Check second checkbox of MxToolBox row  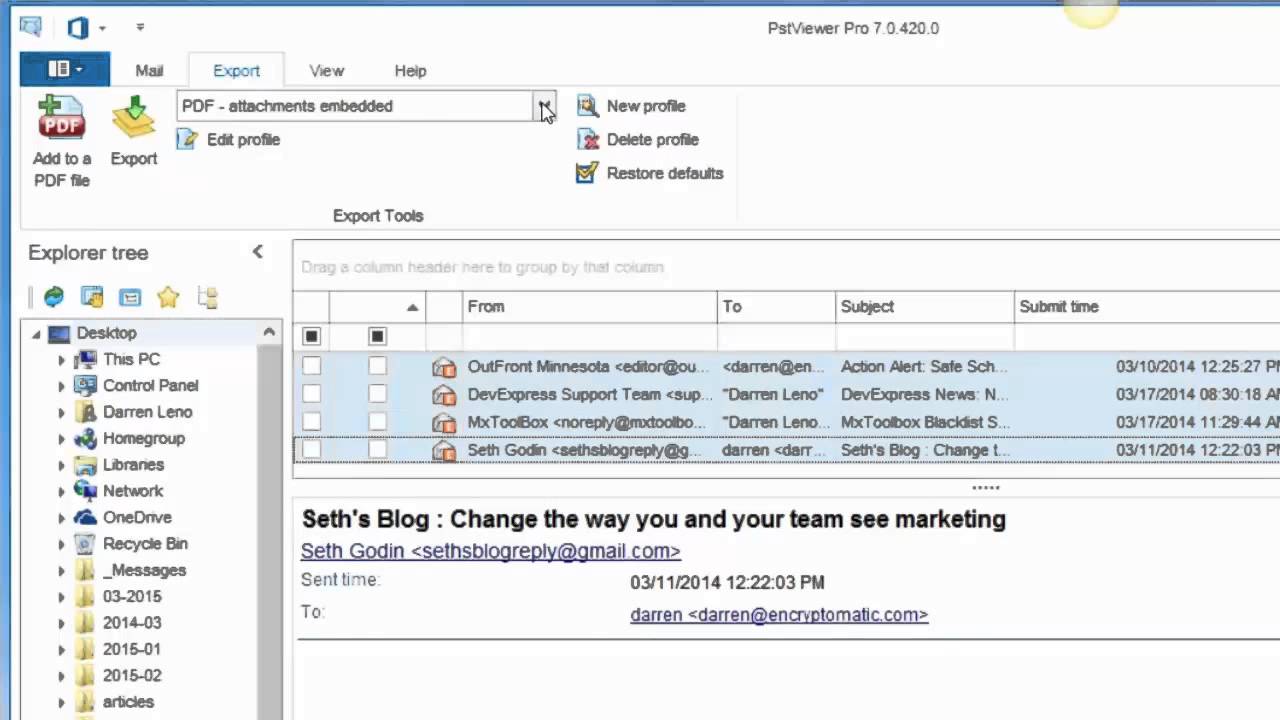click(377, 423)
